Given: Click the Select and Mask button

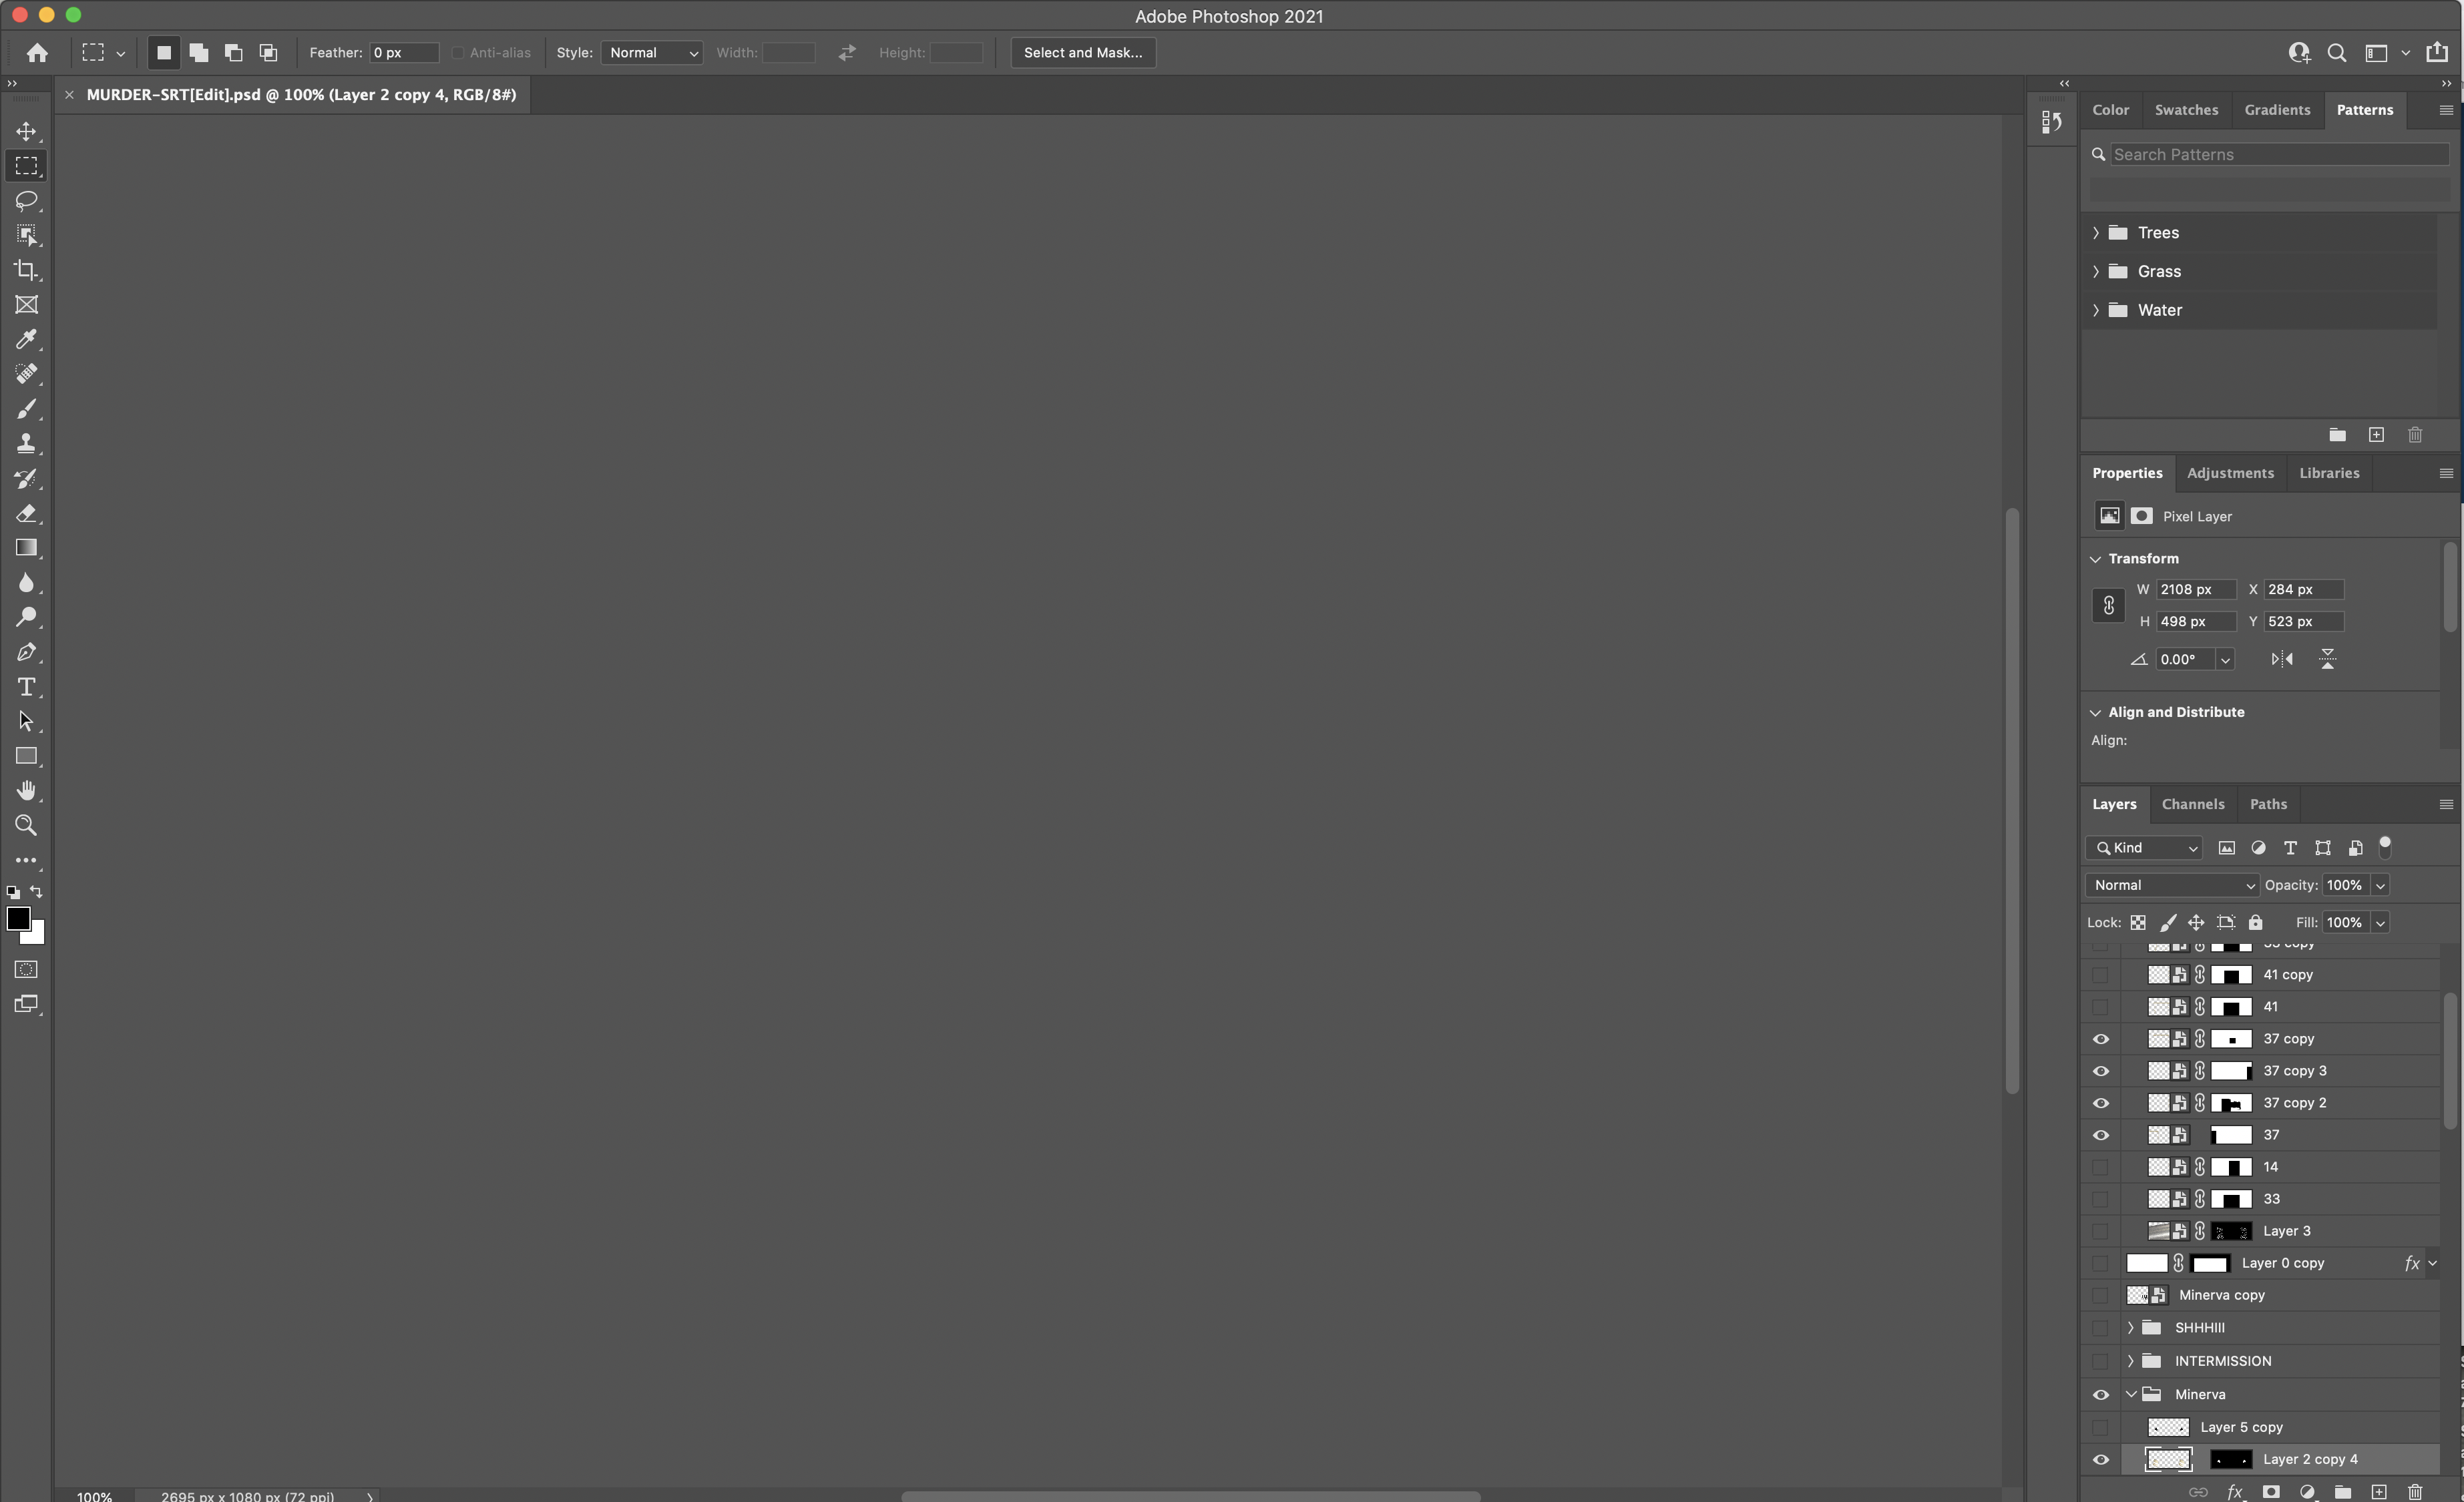Looking at the screenshot, I should [1082, 53].
